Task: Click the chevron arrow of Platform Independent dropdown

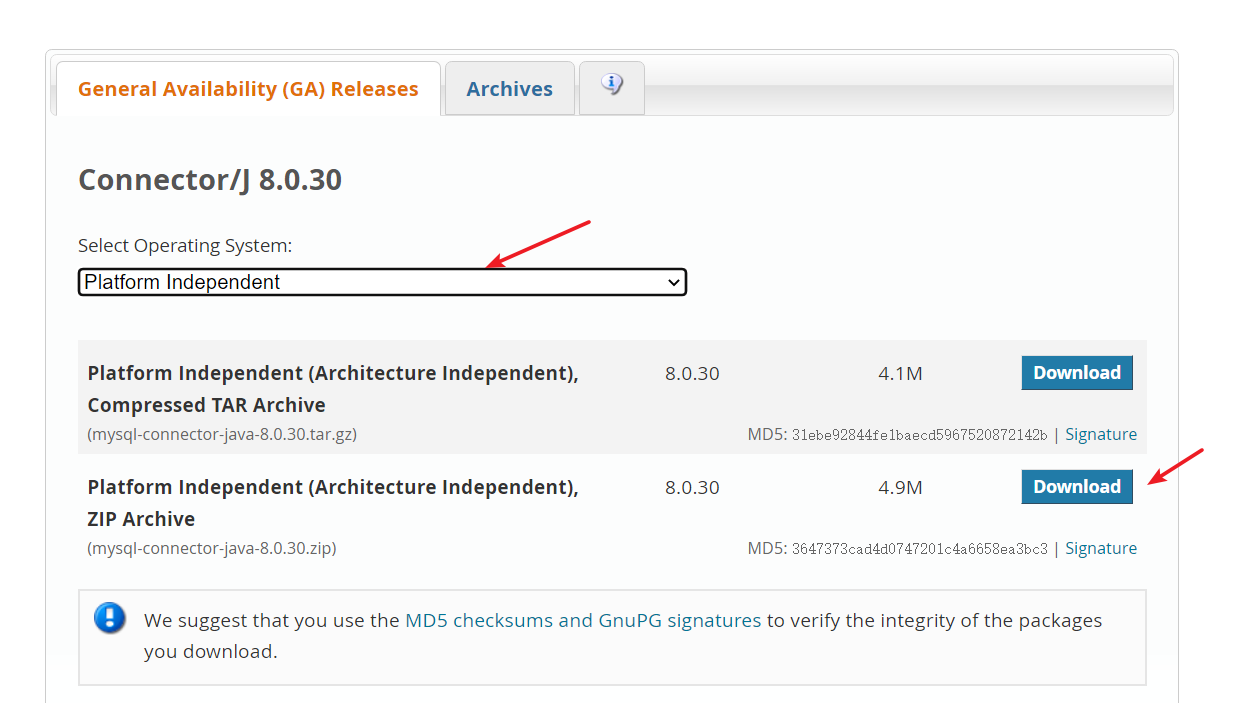Action: point(674,283)
